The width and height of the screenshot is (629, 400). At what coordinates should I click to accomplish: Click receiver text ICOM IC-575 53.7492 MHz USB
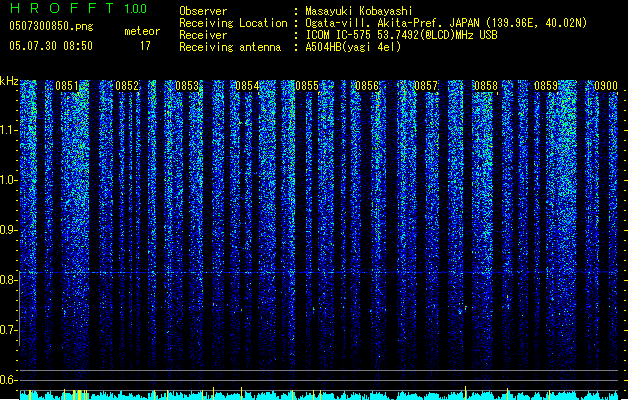pos(402,35)
